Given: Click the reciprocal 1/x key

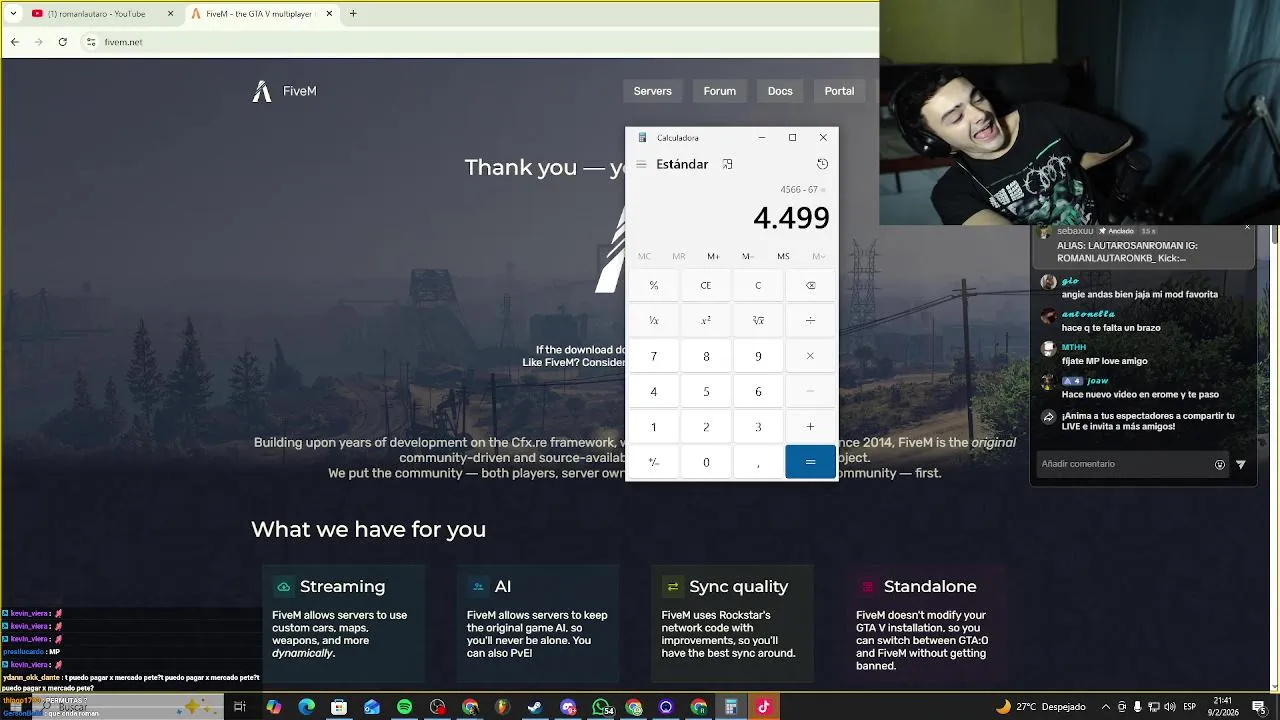Looking at the screenshot, I should tap(653, 321).
